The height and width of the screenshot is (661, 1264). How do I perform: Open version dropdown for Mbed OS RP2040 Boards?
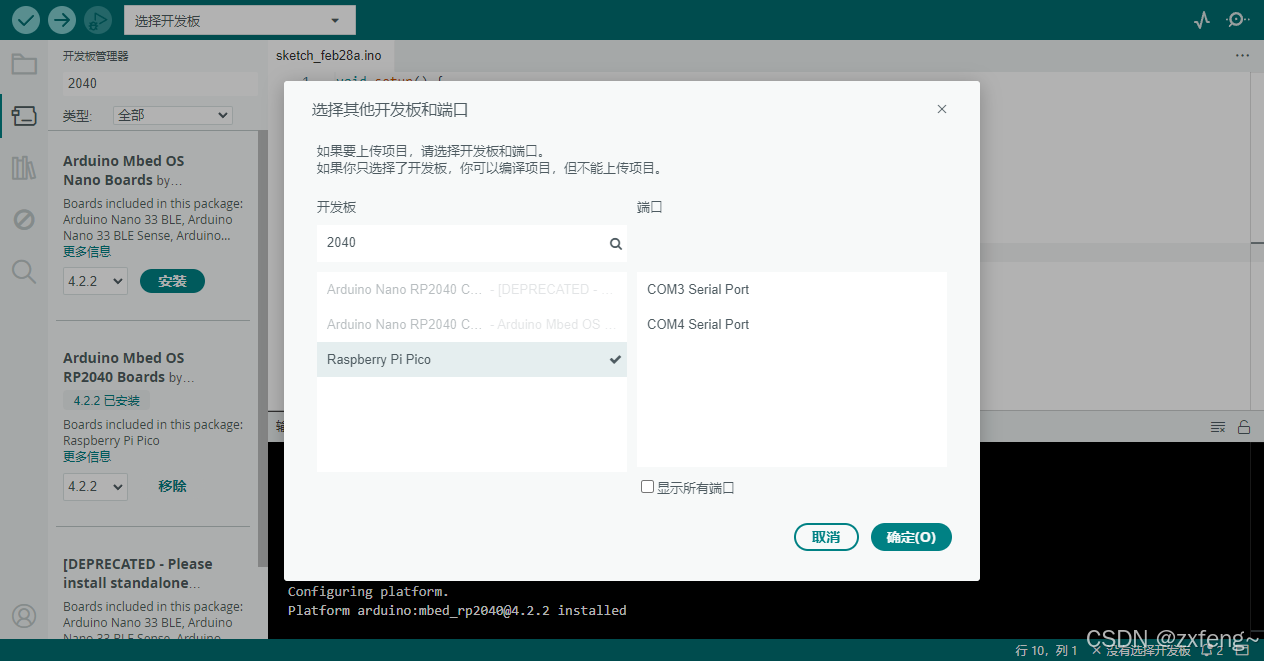tap(95, 487)
